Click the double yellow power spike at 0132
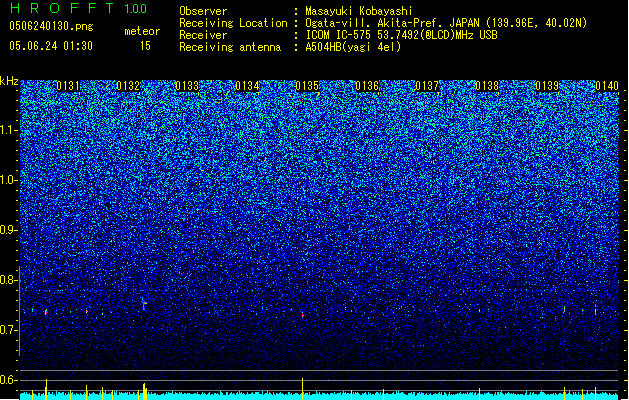This screenshot has width=629, height=400. tap(144, 391)
